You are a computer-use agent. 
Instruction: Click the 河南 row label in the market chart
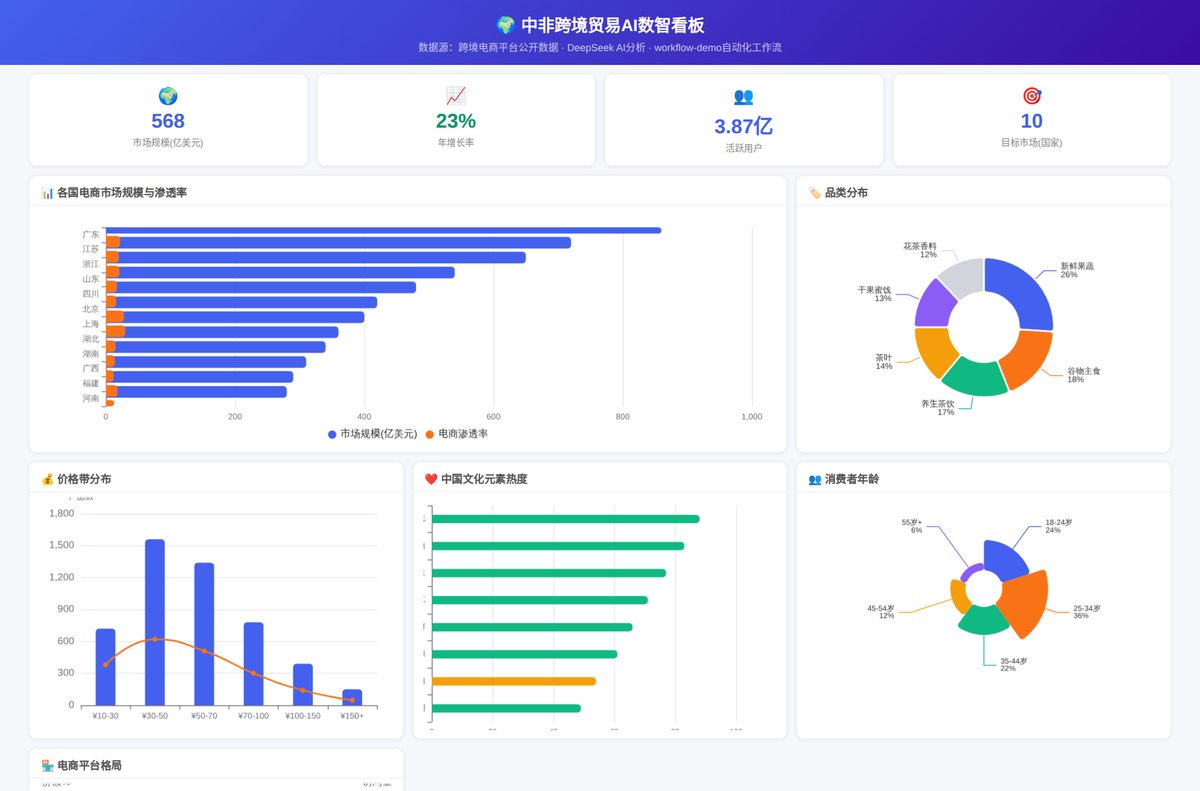click(91, 398)
